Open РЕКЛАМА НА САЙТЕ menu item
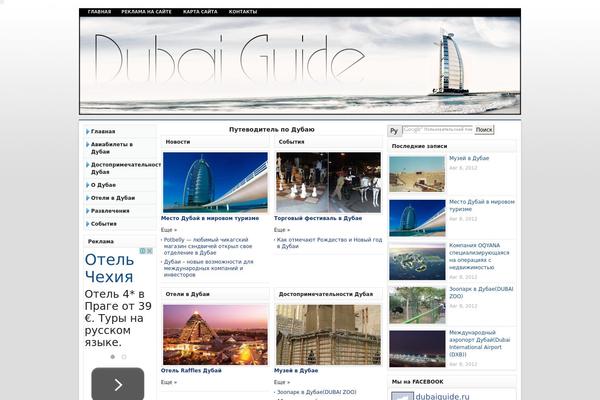The height and width of the screenshot is (400, 600). coord(146,12)
